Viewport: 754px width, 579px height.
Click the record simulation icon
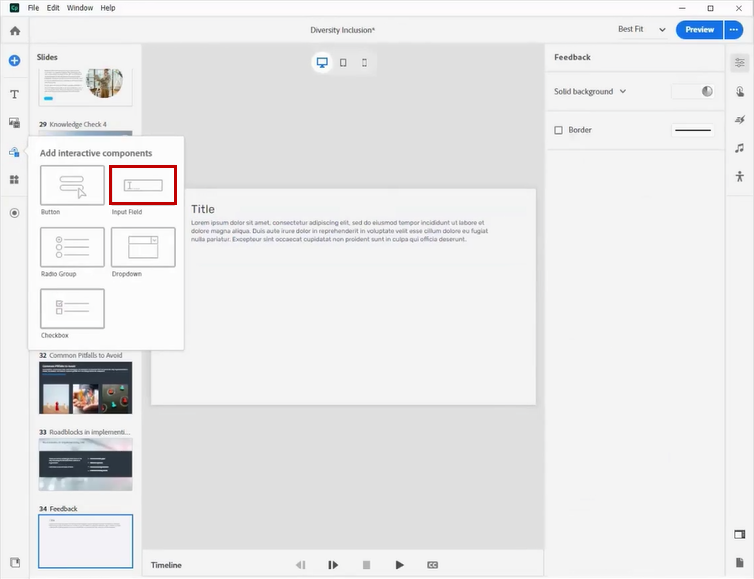click(14, 213)
